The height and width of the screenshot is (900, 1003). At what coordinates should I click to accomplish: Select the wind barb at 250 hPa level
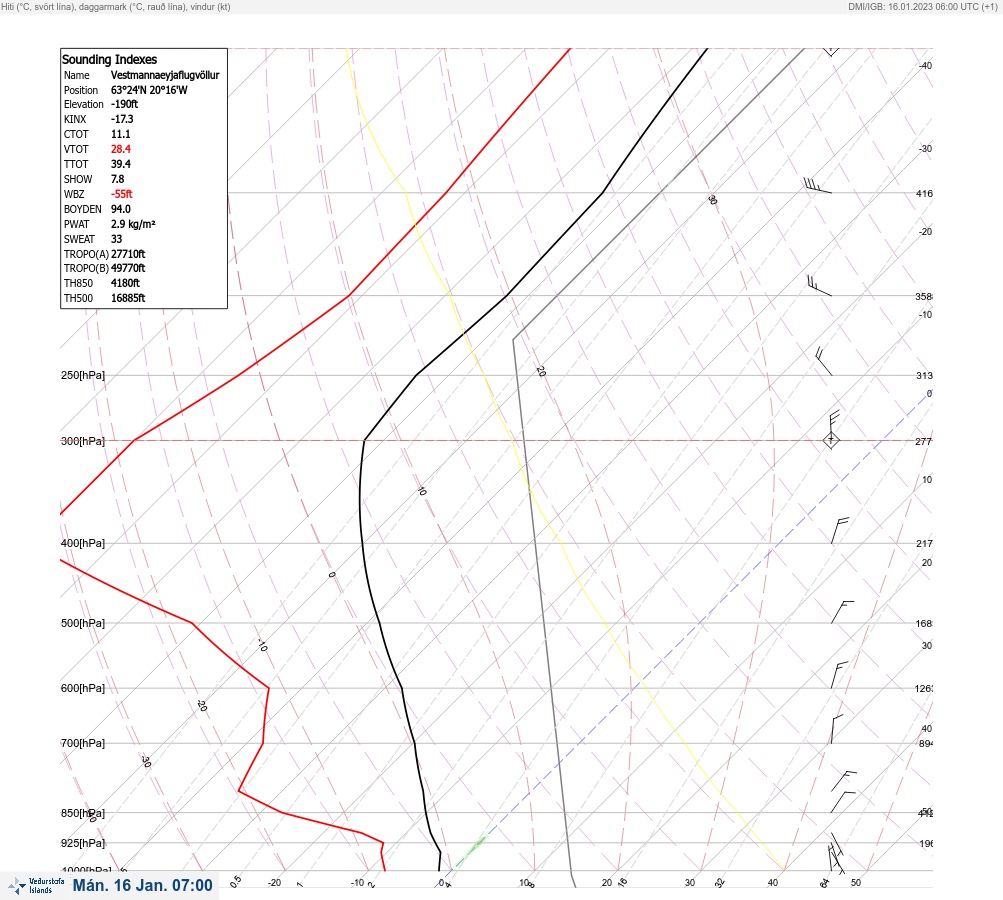pyautogui.click(x=824, y=361)
